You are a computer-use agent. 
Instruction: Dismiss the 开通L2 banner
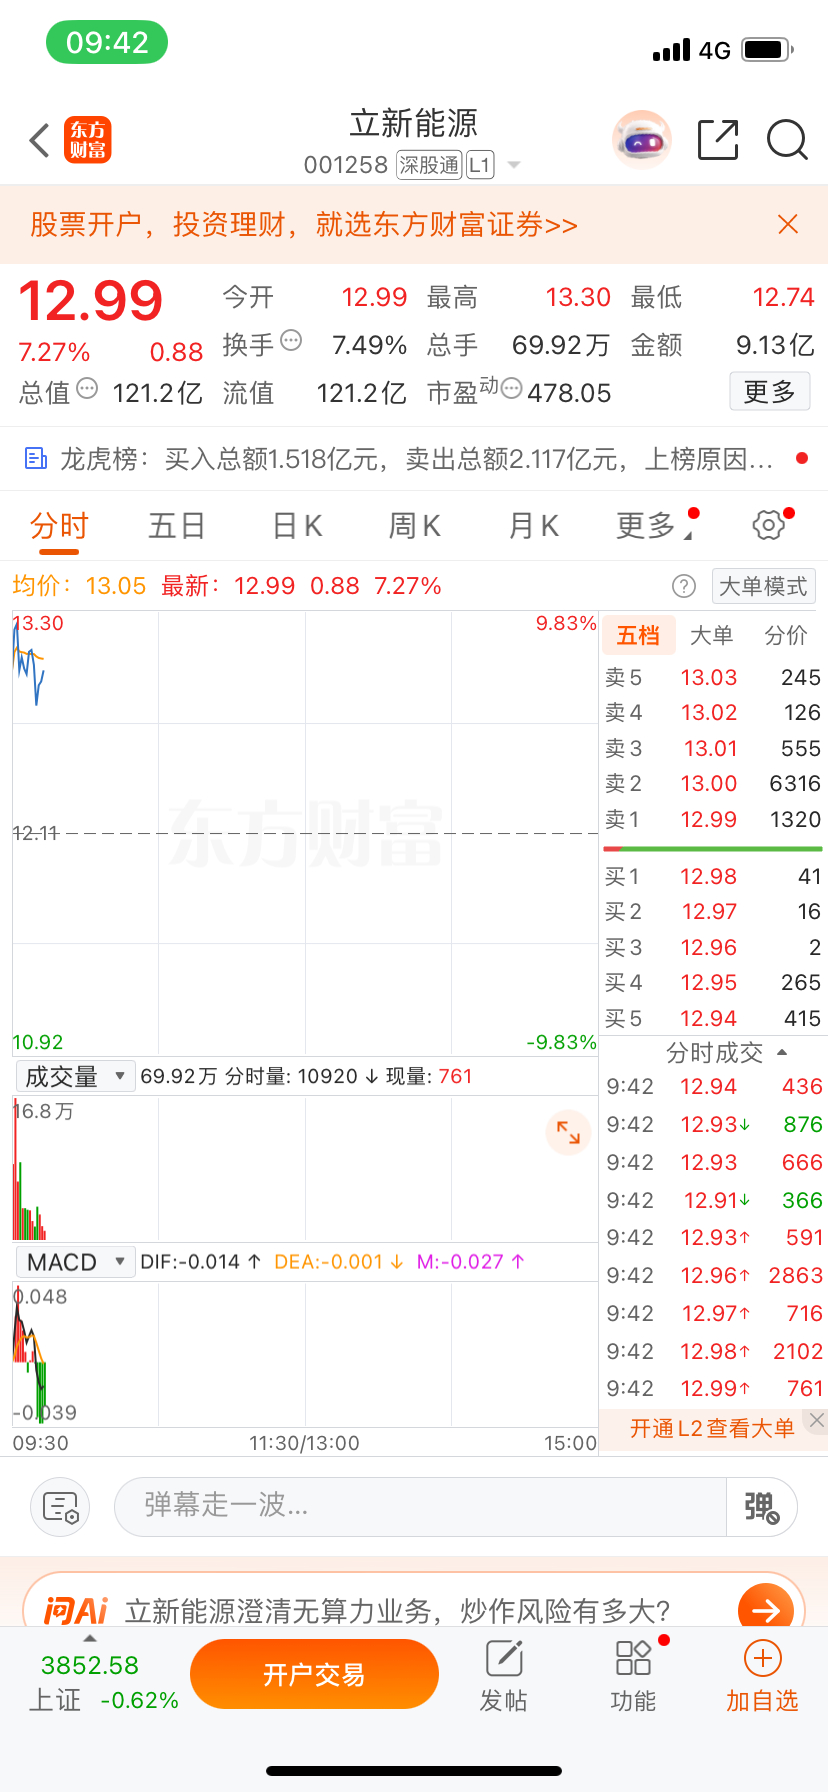pyautogui.click(x=817, y=1420)
